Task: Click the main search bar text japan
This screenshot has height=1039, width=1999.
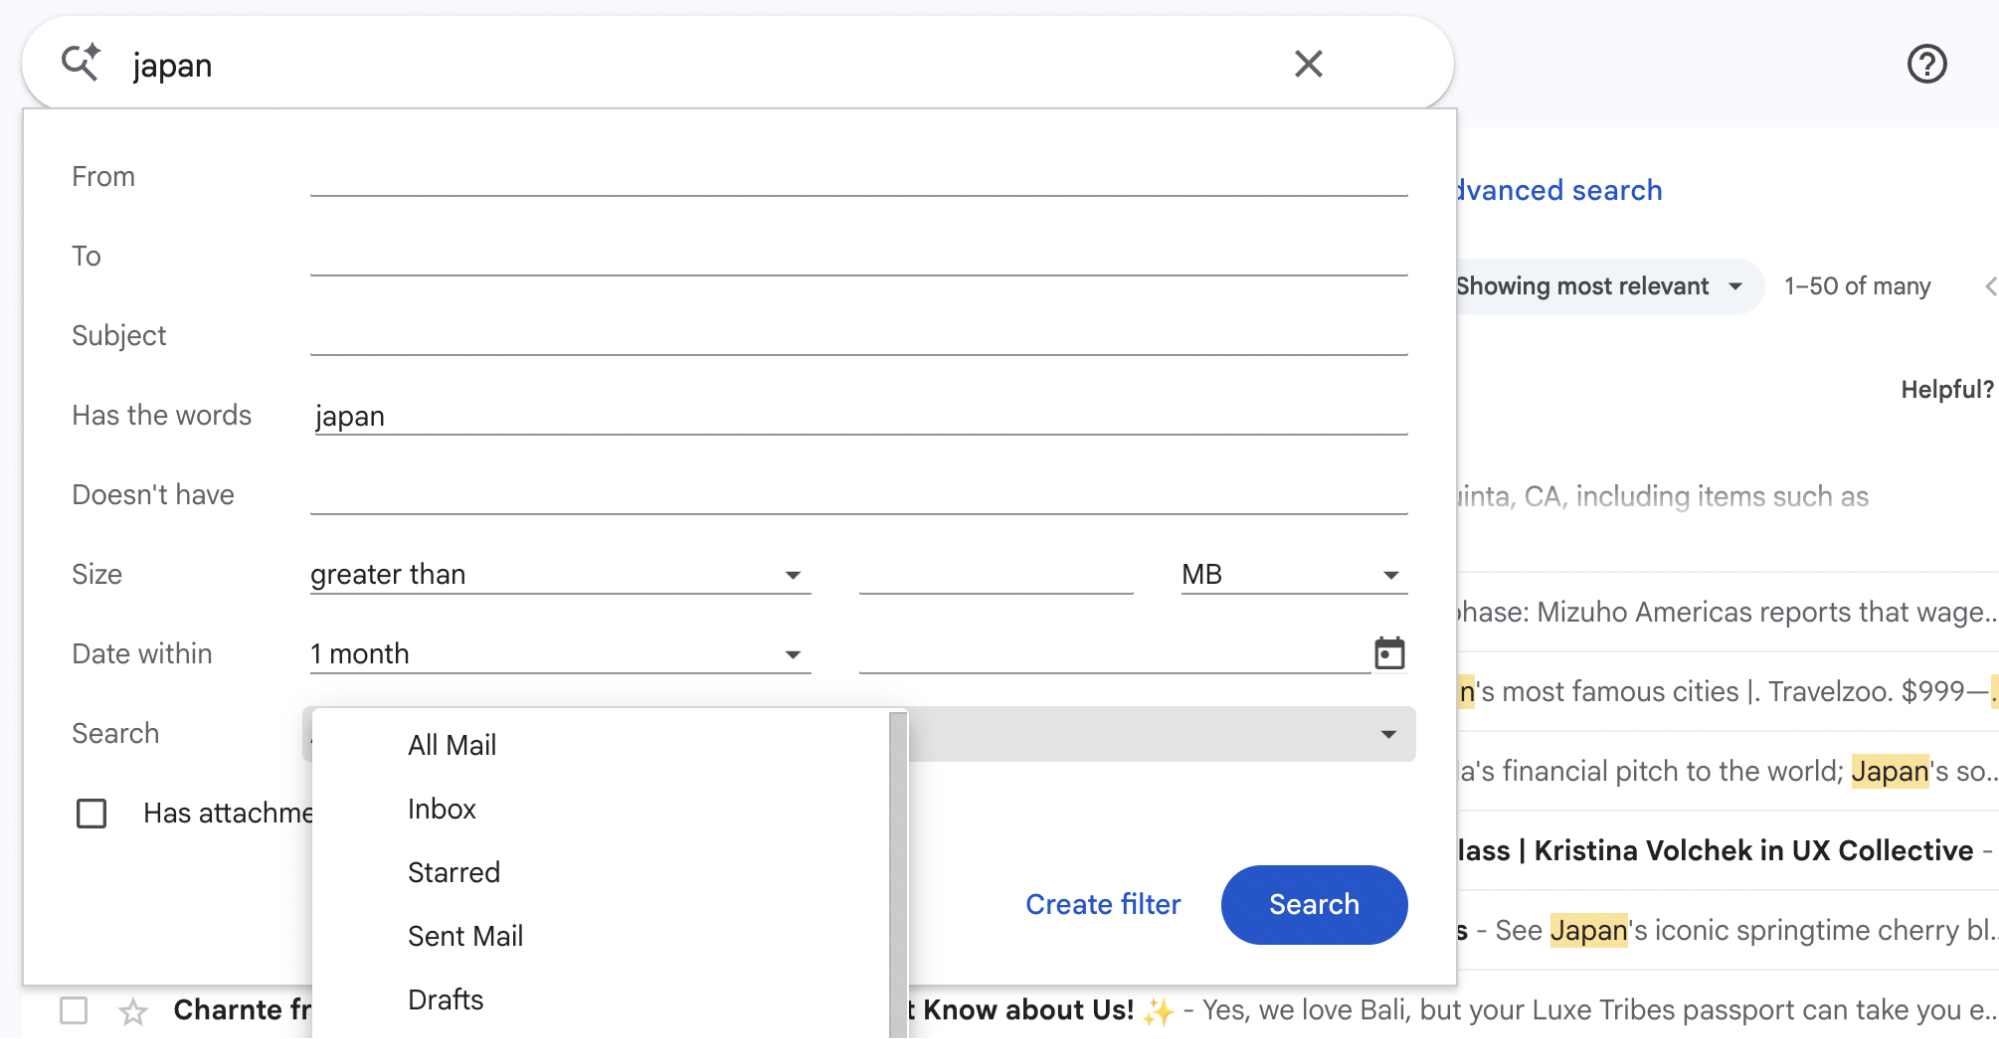Action: tap(172, 66)
